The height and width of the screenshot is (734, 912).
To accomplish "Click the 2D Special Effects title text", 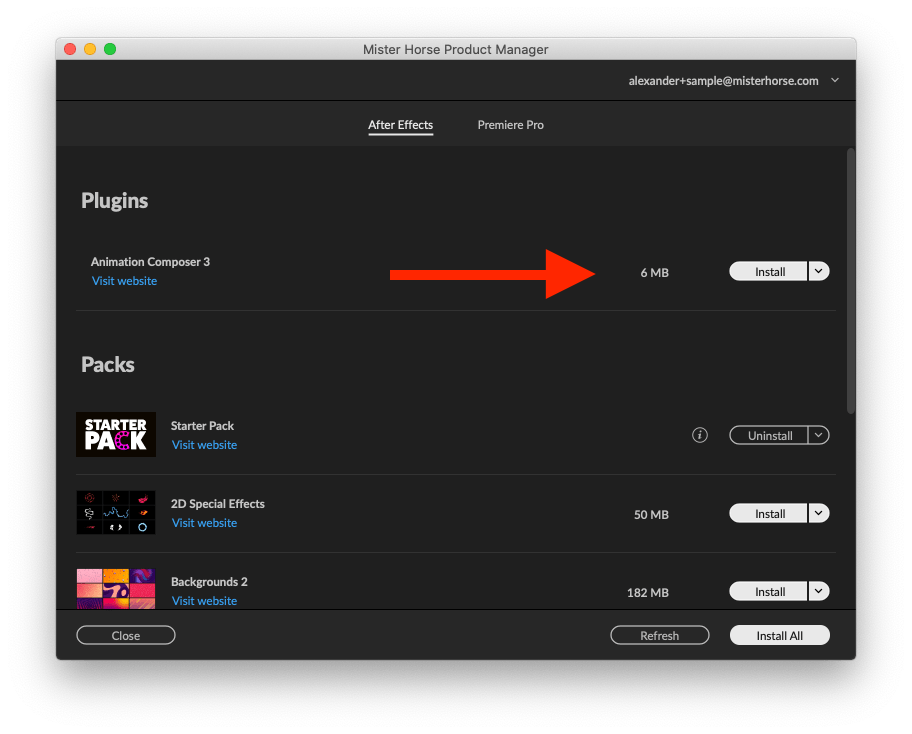I will point(218,504).
